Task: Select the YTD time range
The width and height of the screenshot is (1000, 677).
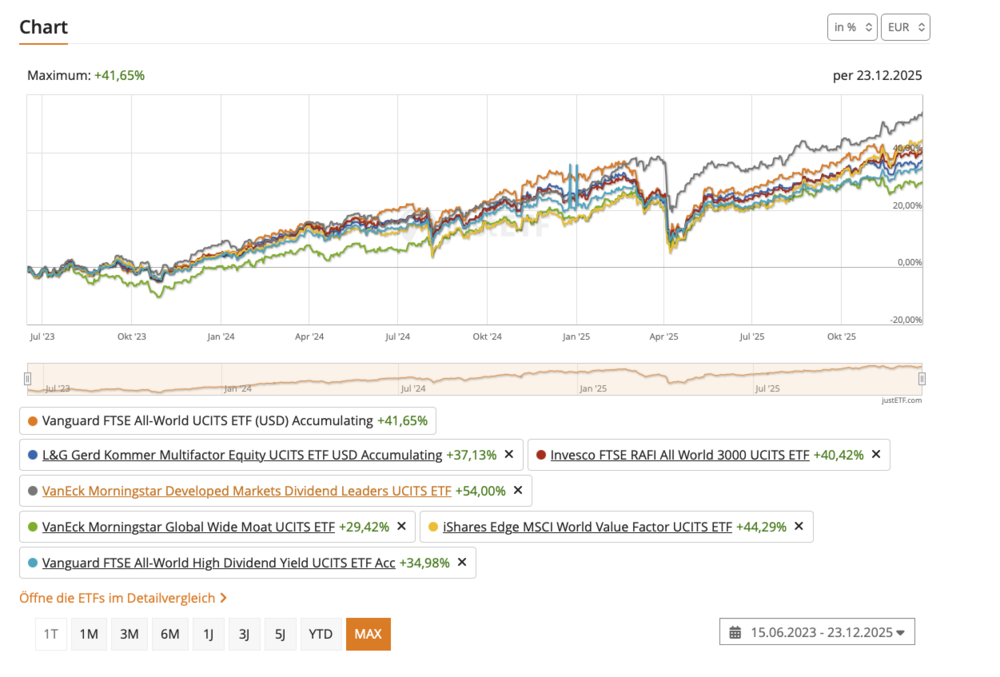Action: click(x=320, y=634)
